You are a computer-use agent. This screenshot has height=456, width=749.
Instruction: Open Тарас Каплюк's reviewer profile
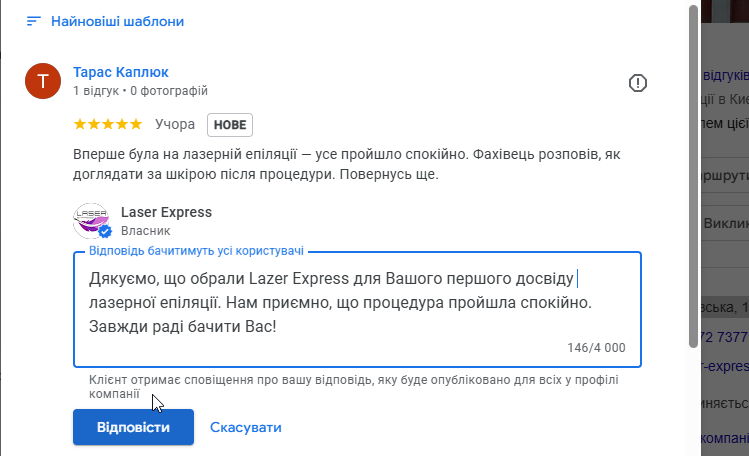click(121, 72)
